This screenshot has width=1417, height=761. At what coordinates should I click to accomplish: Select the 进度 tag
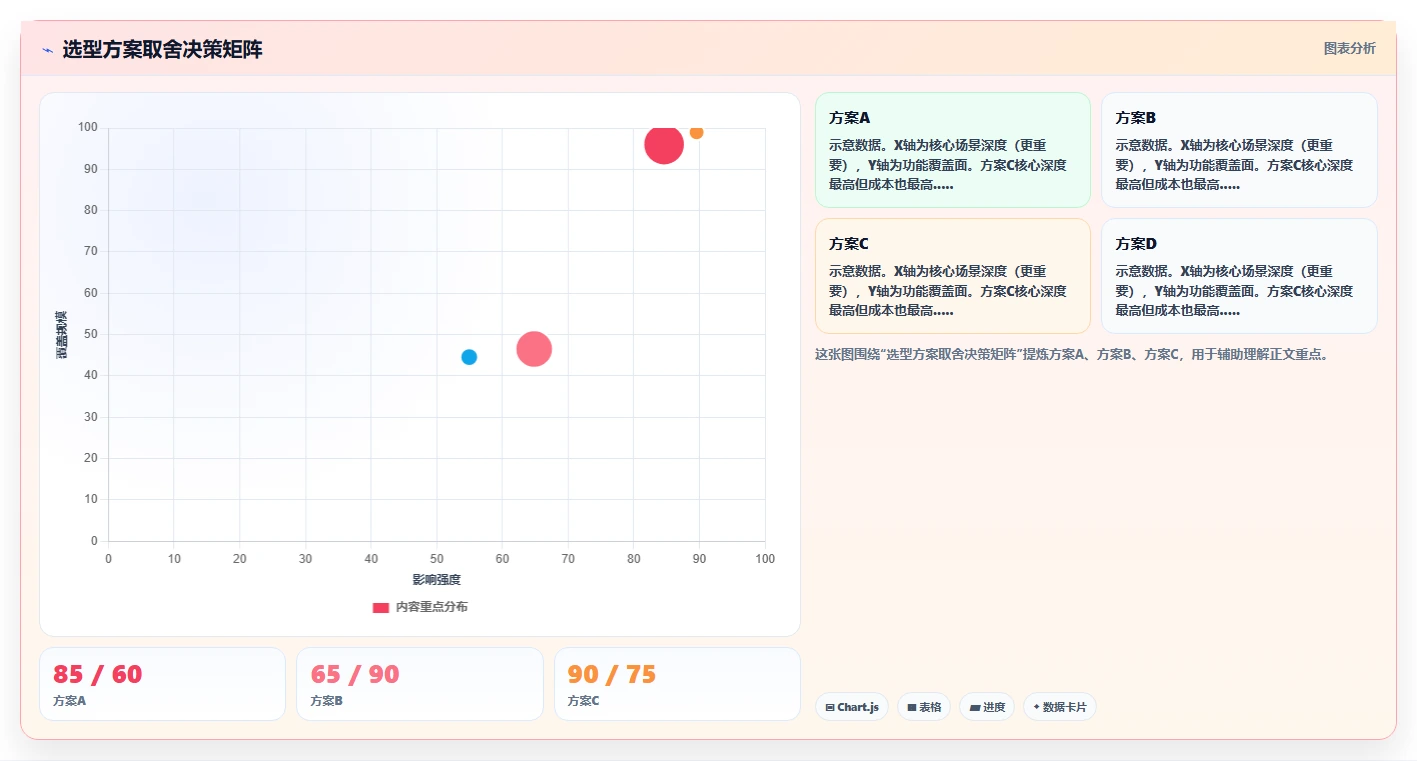pyautogui.click(x=987, y=707)
